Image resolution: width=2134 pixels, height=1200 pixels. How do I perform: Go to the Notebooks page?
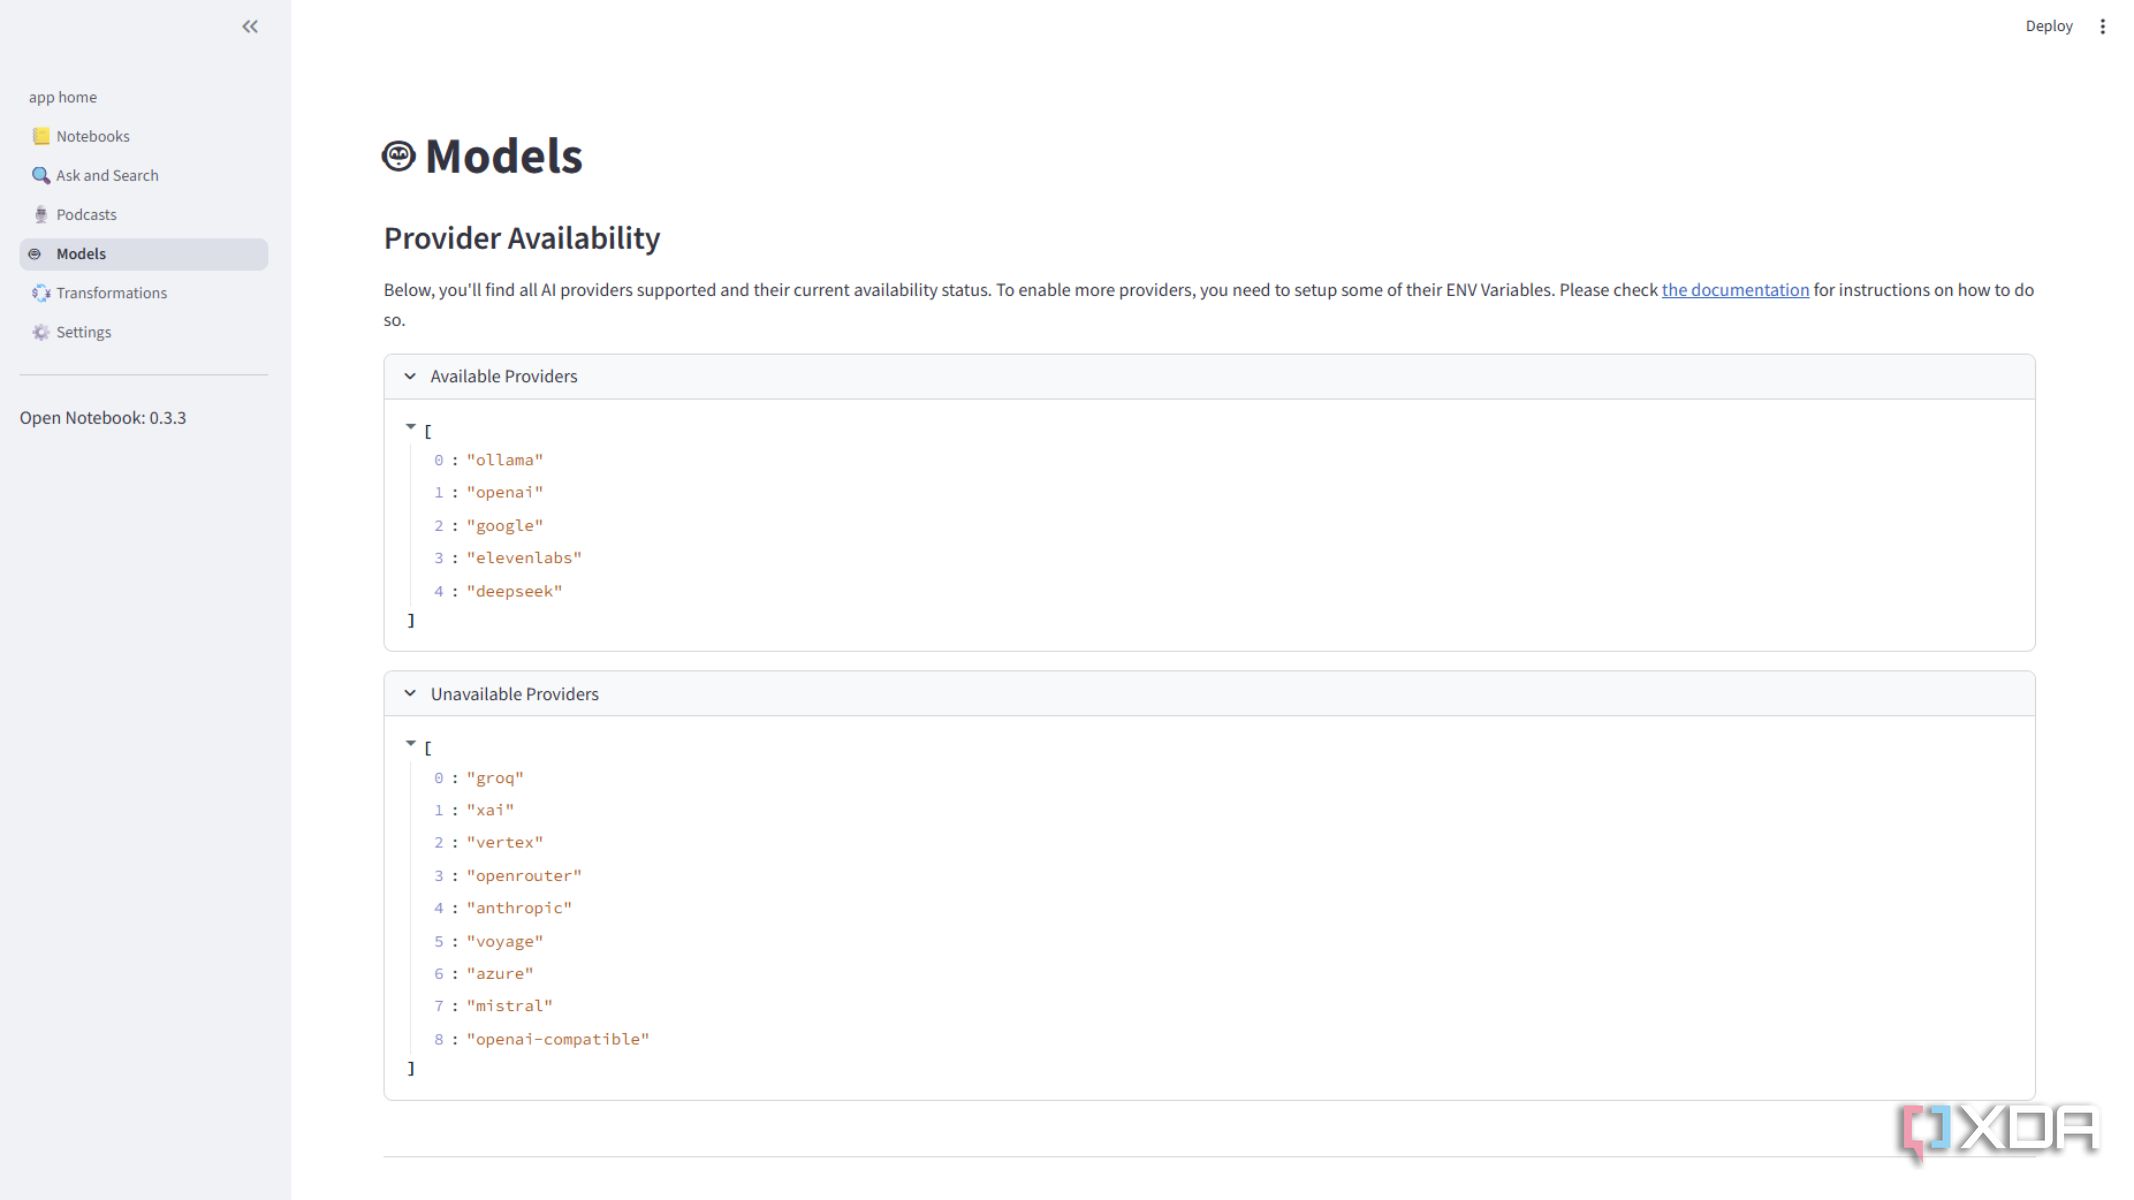tap(93, 136)
